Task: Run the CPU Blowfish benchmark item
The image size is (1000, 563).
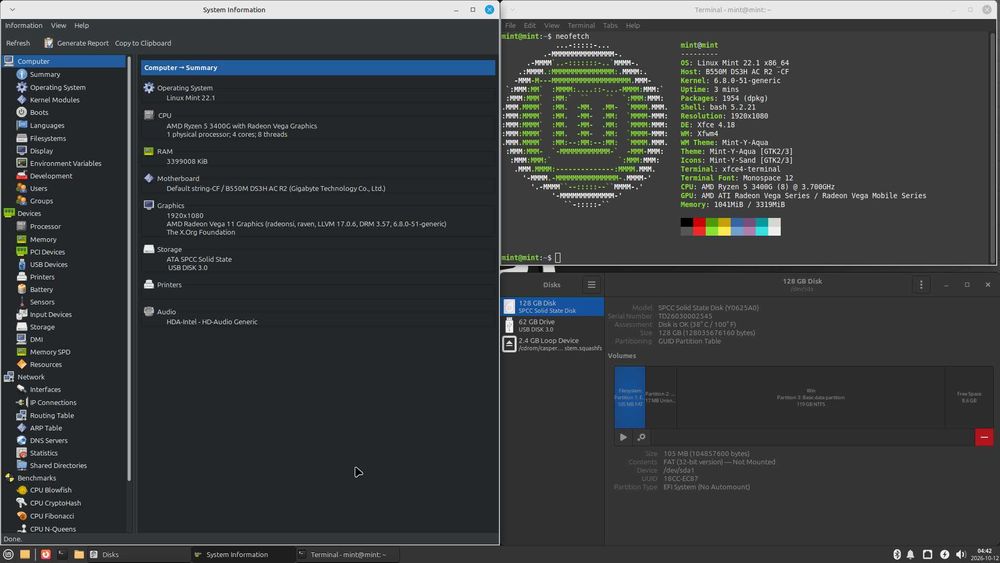Action: click(x=50, y=490)
